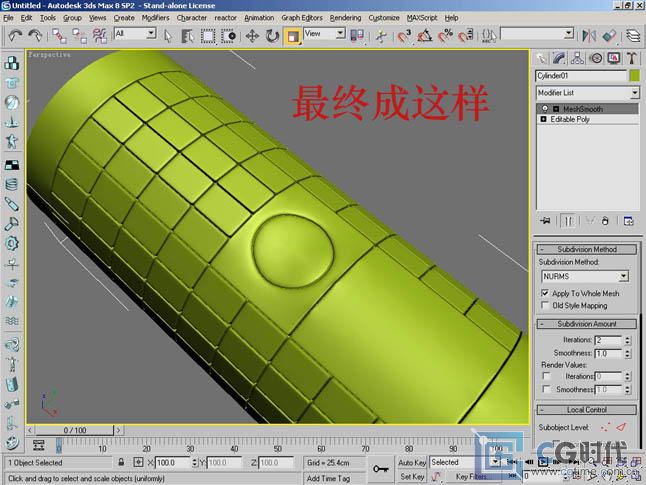Enable Render Values Smoothness checkbox
The image size is (646, 485).
[x=546, y=389]
